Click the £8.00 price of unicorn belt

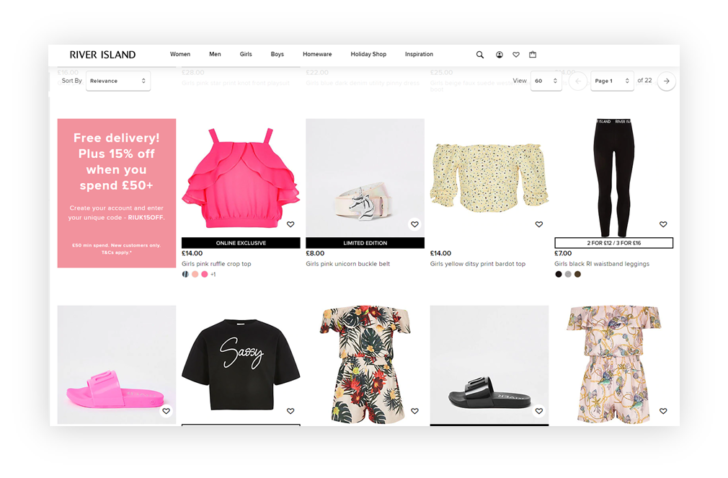[x=315, y=253]
